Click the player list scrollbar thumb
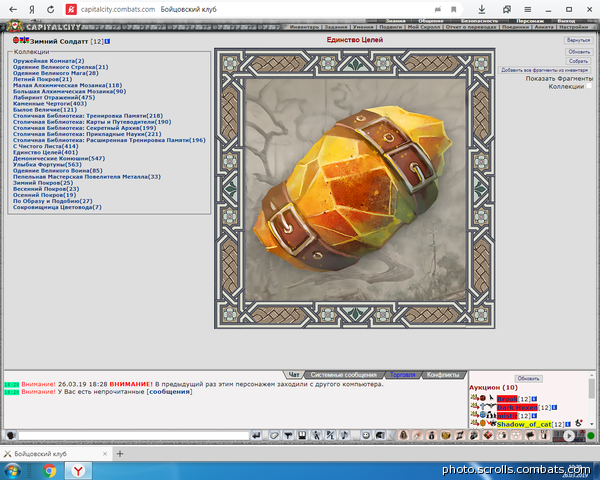 tap(592, 389)
